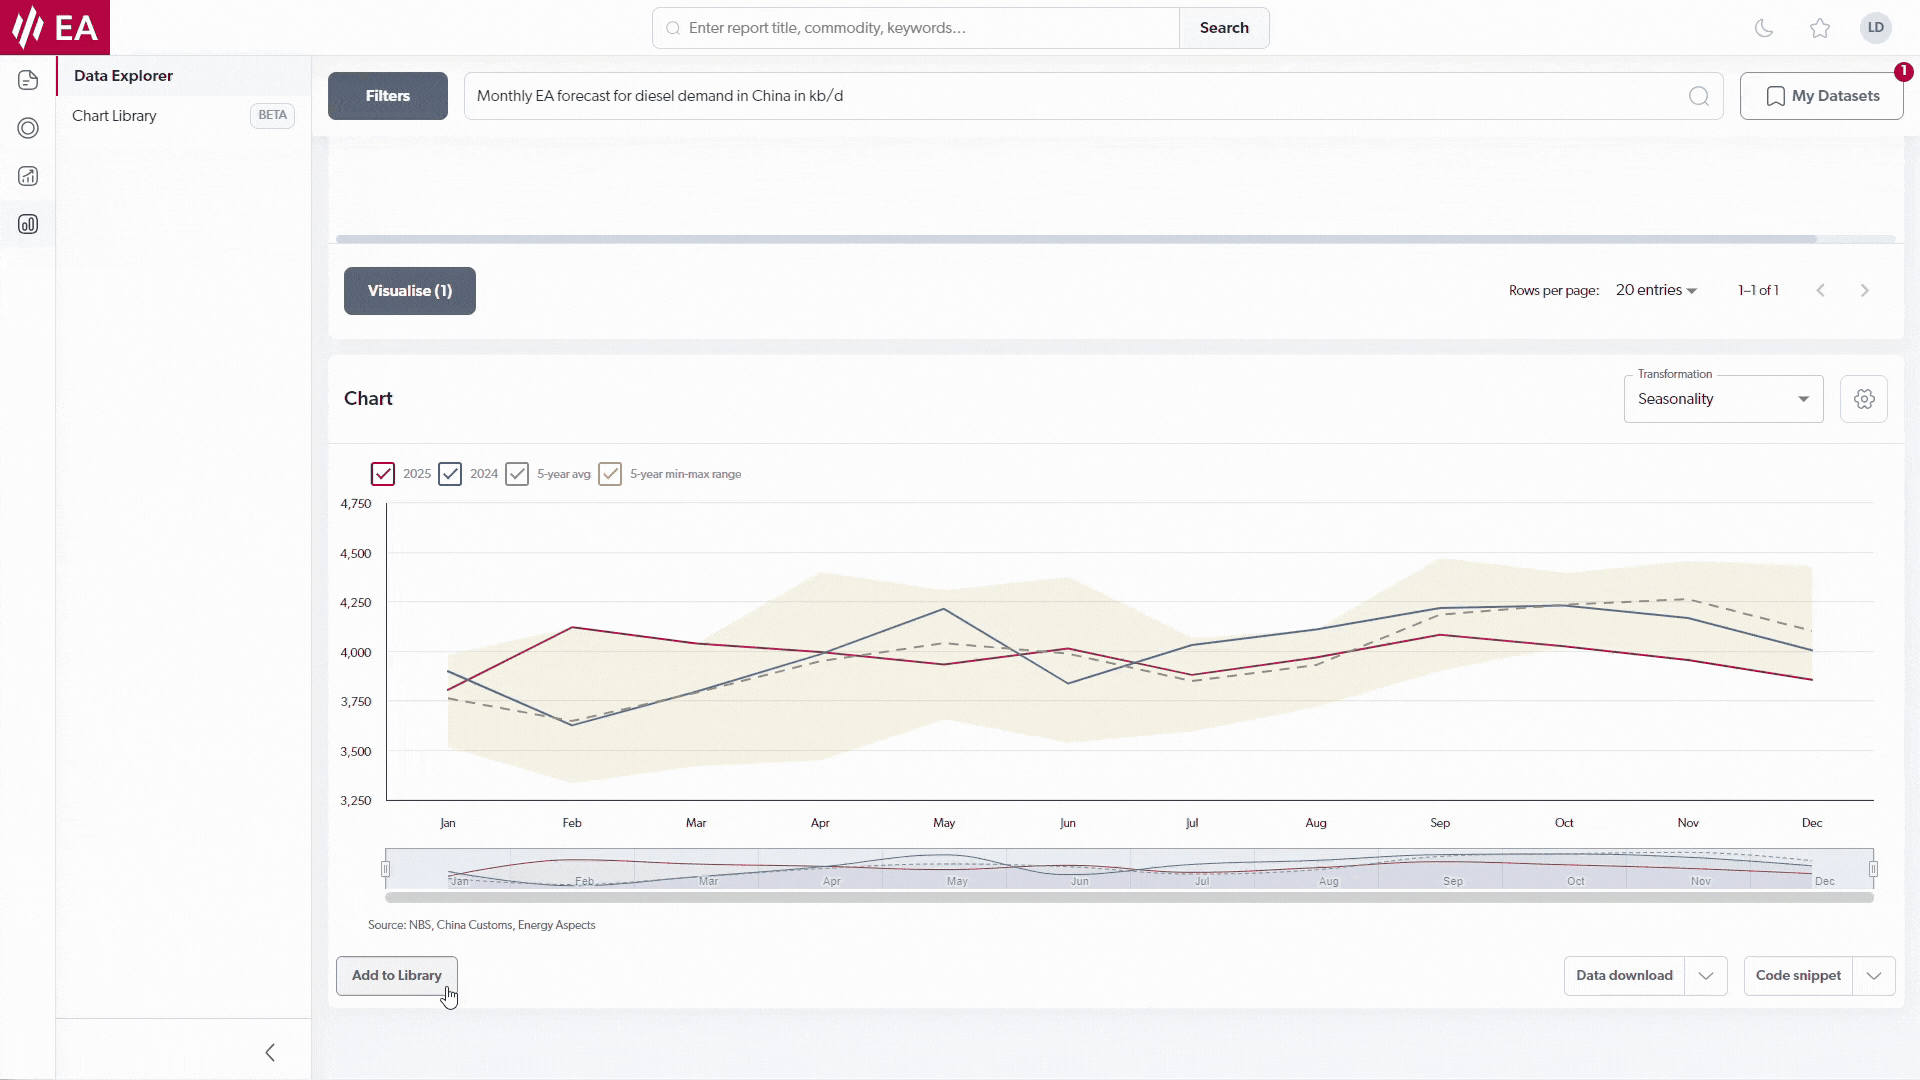Select Data Explorer in the side menu

(x=183, y=76)
